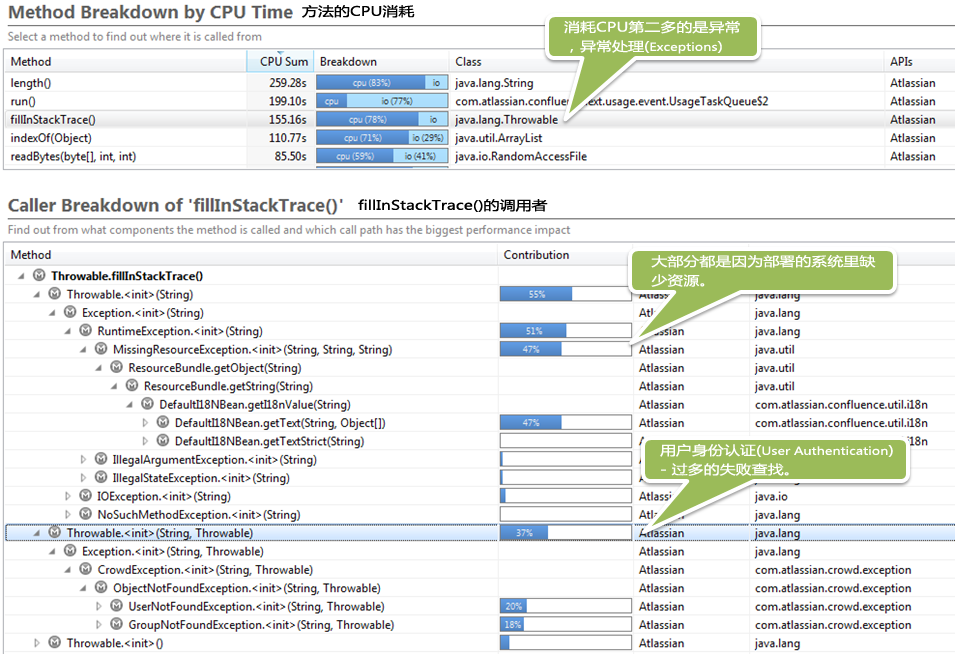Image resolution: width=955 pixels, height=654 pixels.
Task: Click method icon beside MissingResourceException.<init>
Action: pos(101,349)
